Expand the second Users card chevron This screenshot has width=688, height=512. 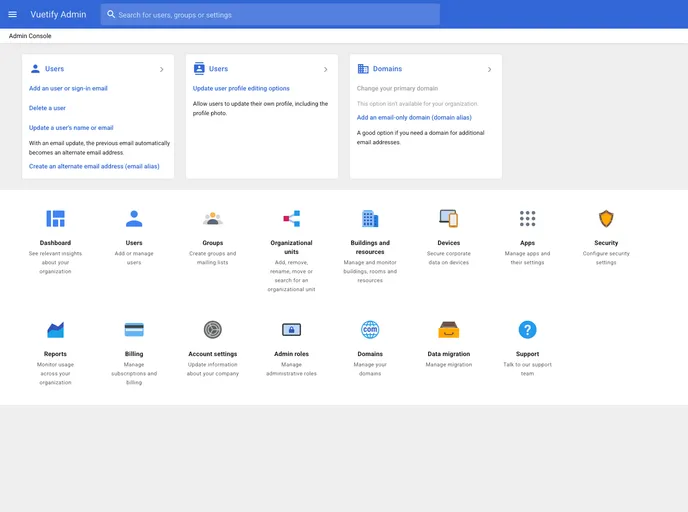(326, 69)
